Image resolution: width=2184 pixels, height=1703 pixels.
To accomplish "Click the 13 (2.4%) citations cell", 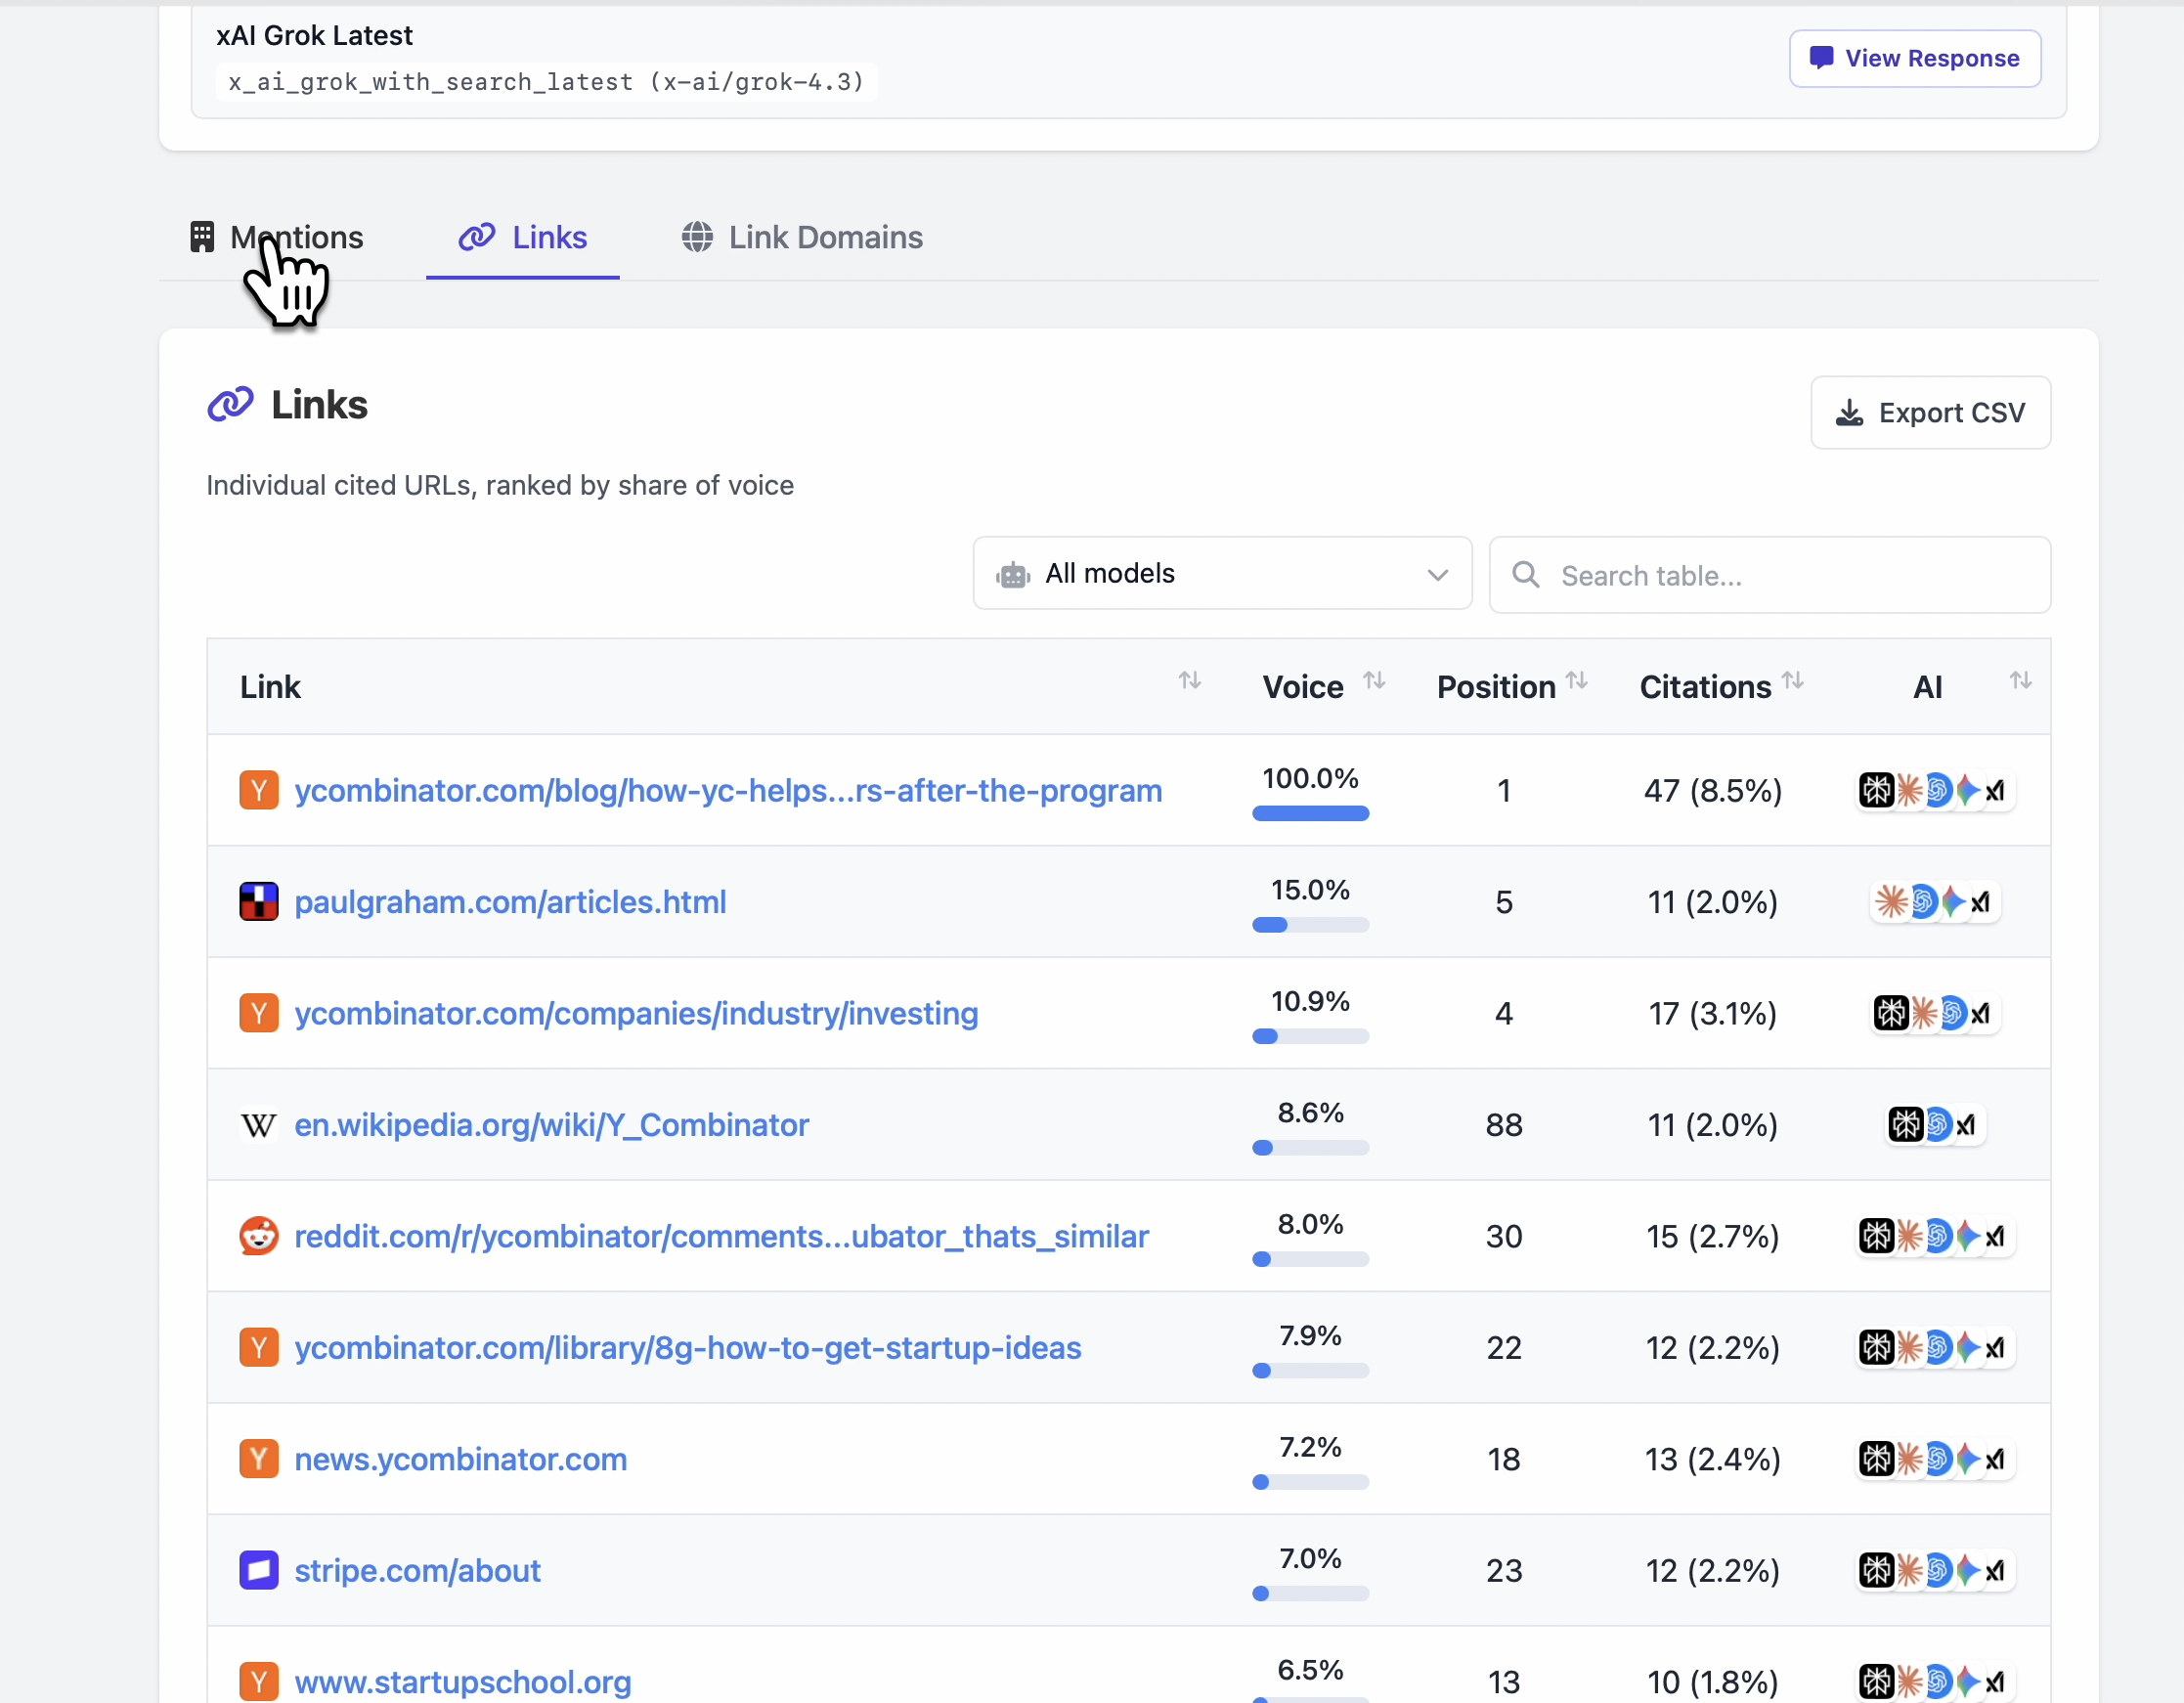I will click(x=1713, y=1459).
